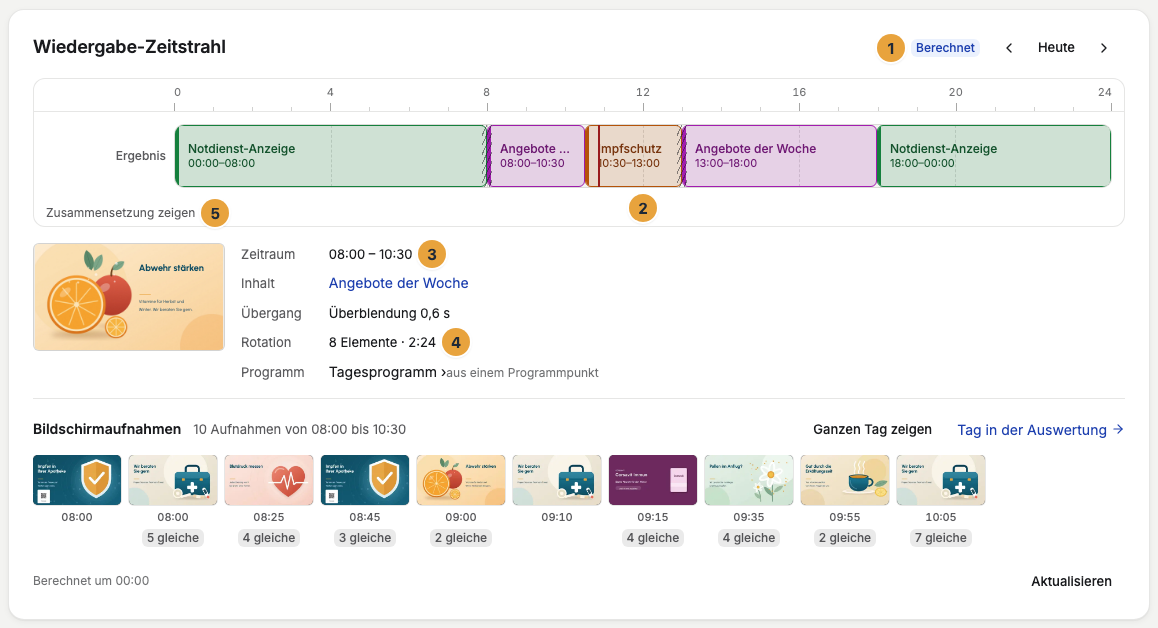The width and height of the screenshot is (1158, 628).
Task: Click the Ergebnis row label
Action: (x=140, y=156)
